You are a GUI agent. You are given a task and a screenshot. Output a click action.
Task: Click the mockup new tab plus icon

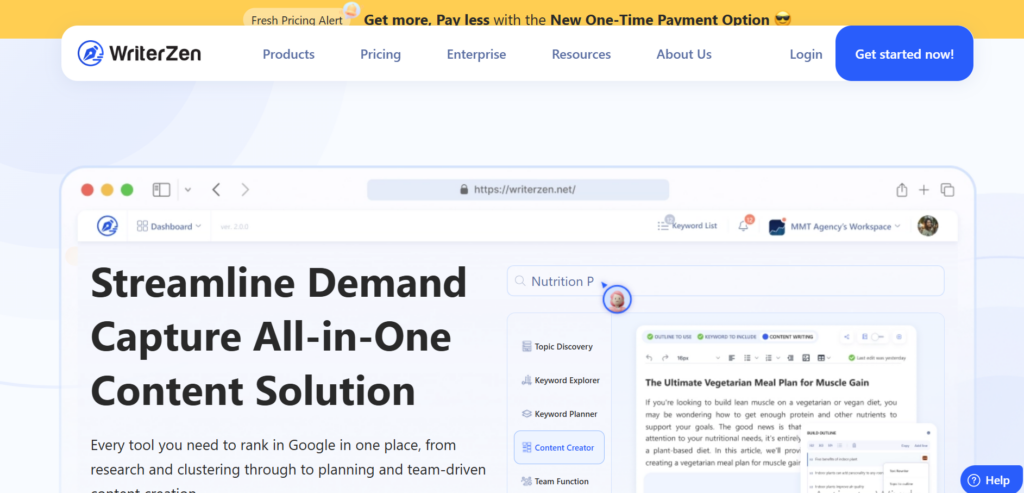click(x=923, y=190)
